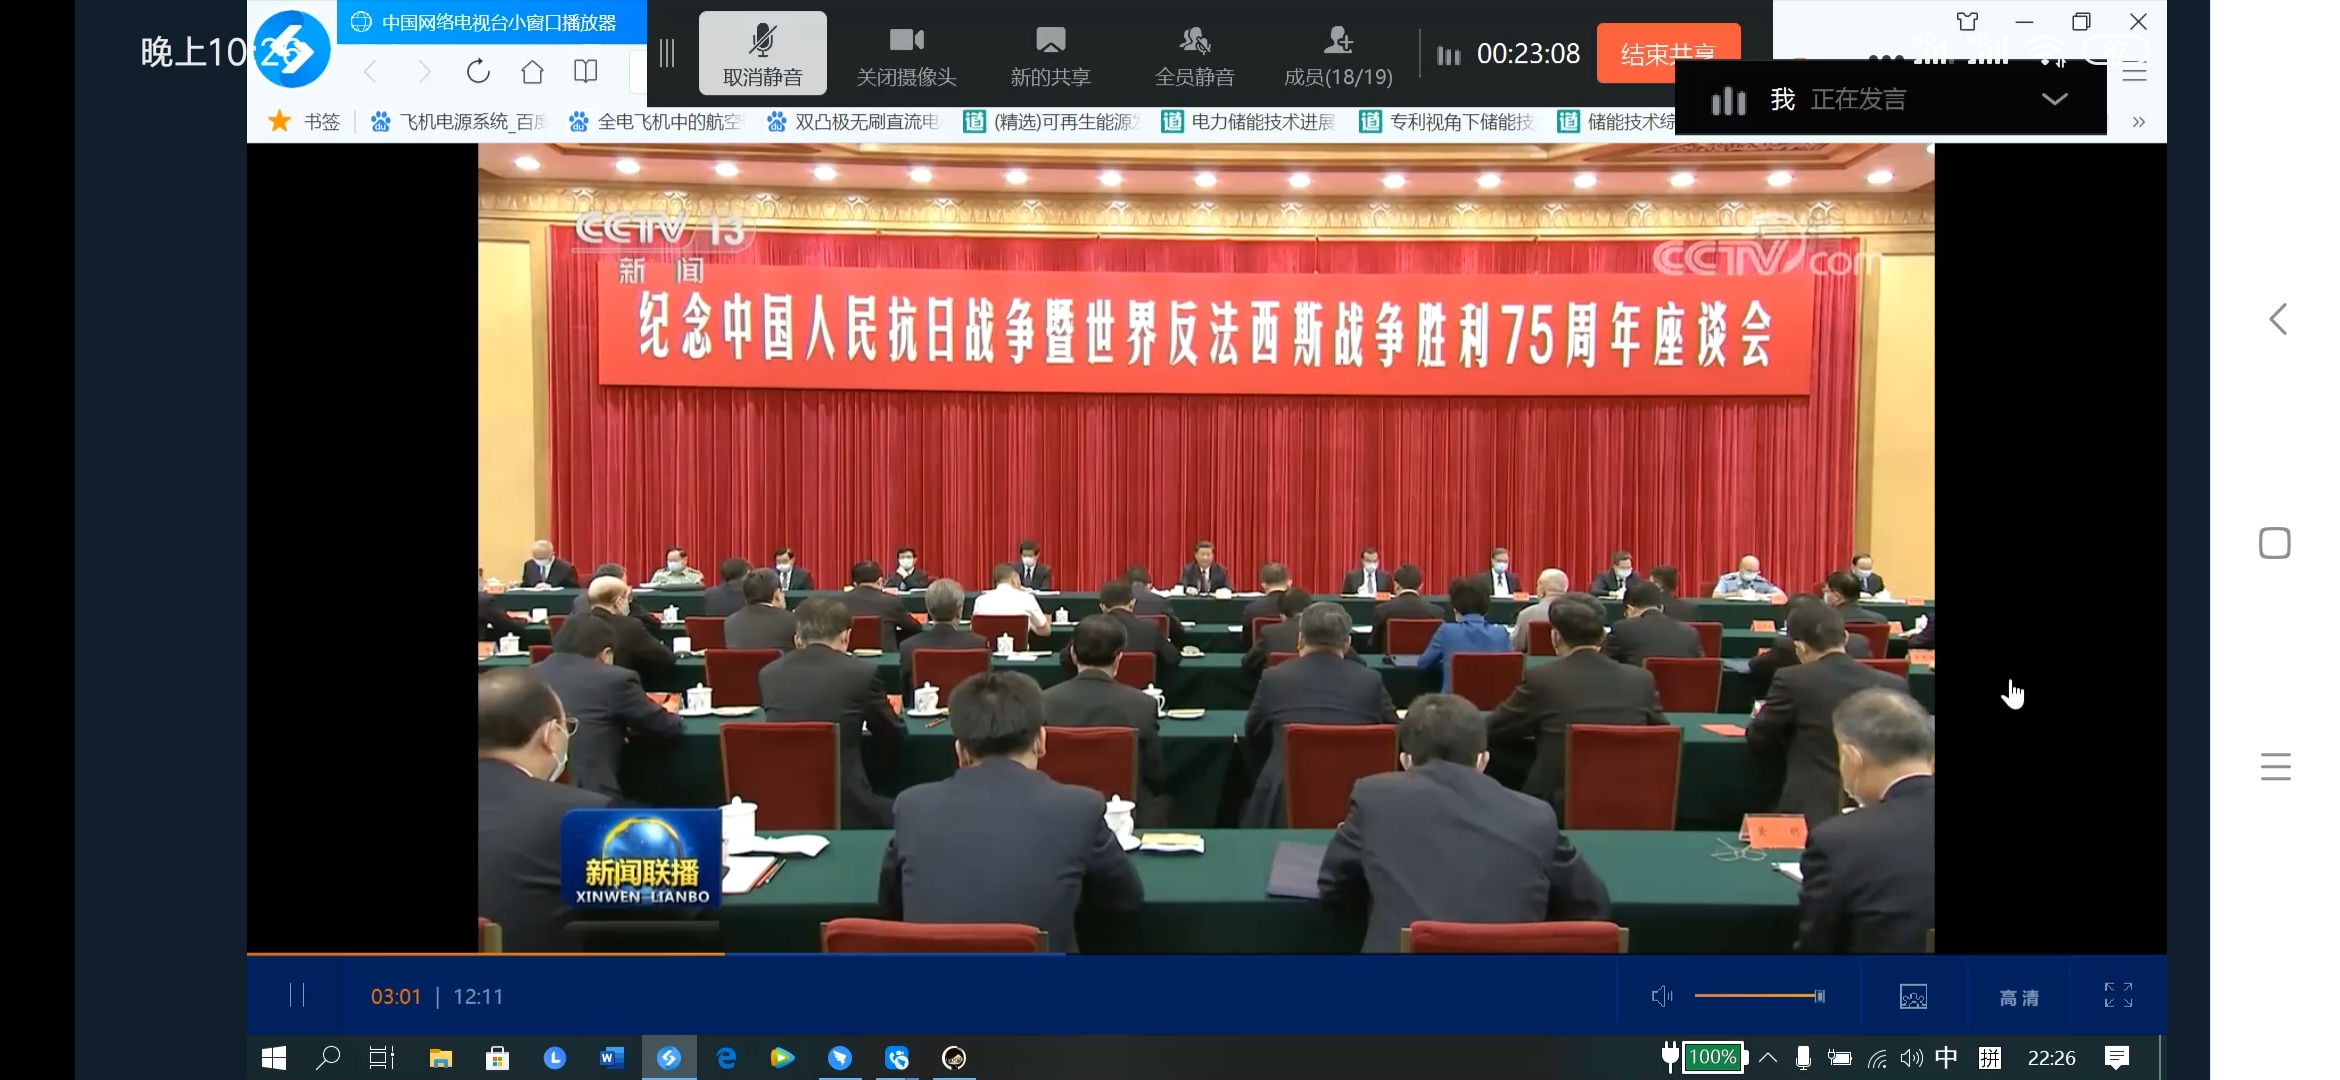Turn off the camera (关闭摄像头)
This screenshot has width=2340, height=1080.
(x=906, y=54)
